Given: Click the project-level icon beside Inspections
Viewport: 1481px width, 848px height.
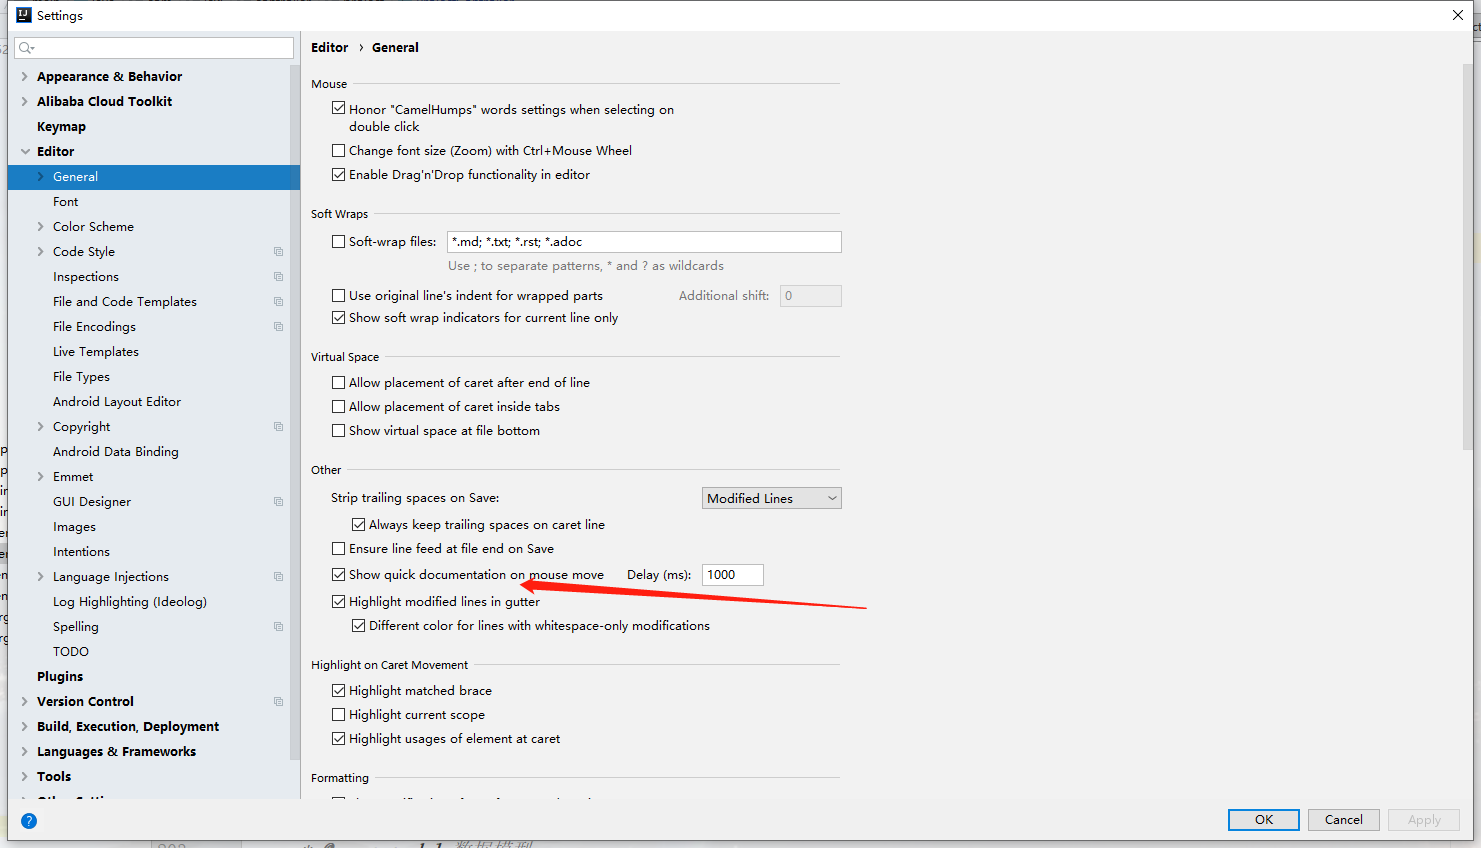Looking at the screenshot, I should point(278,277).
